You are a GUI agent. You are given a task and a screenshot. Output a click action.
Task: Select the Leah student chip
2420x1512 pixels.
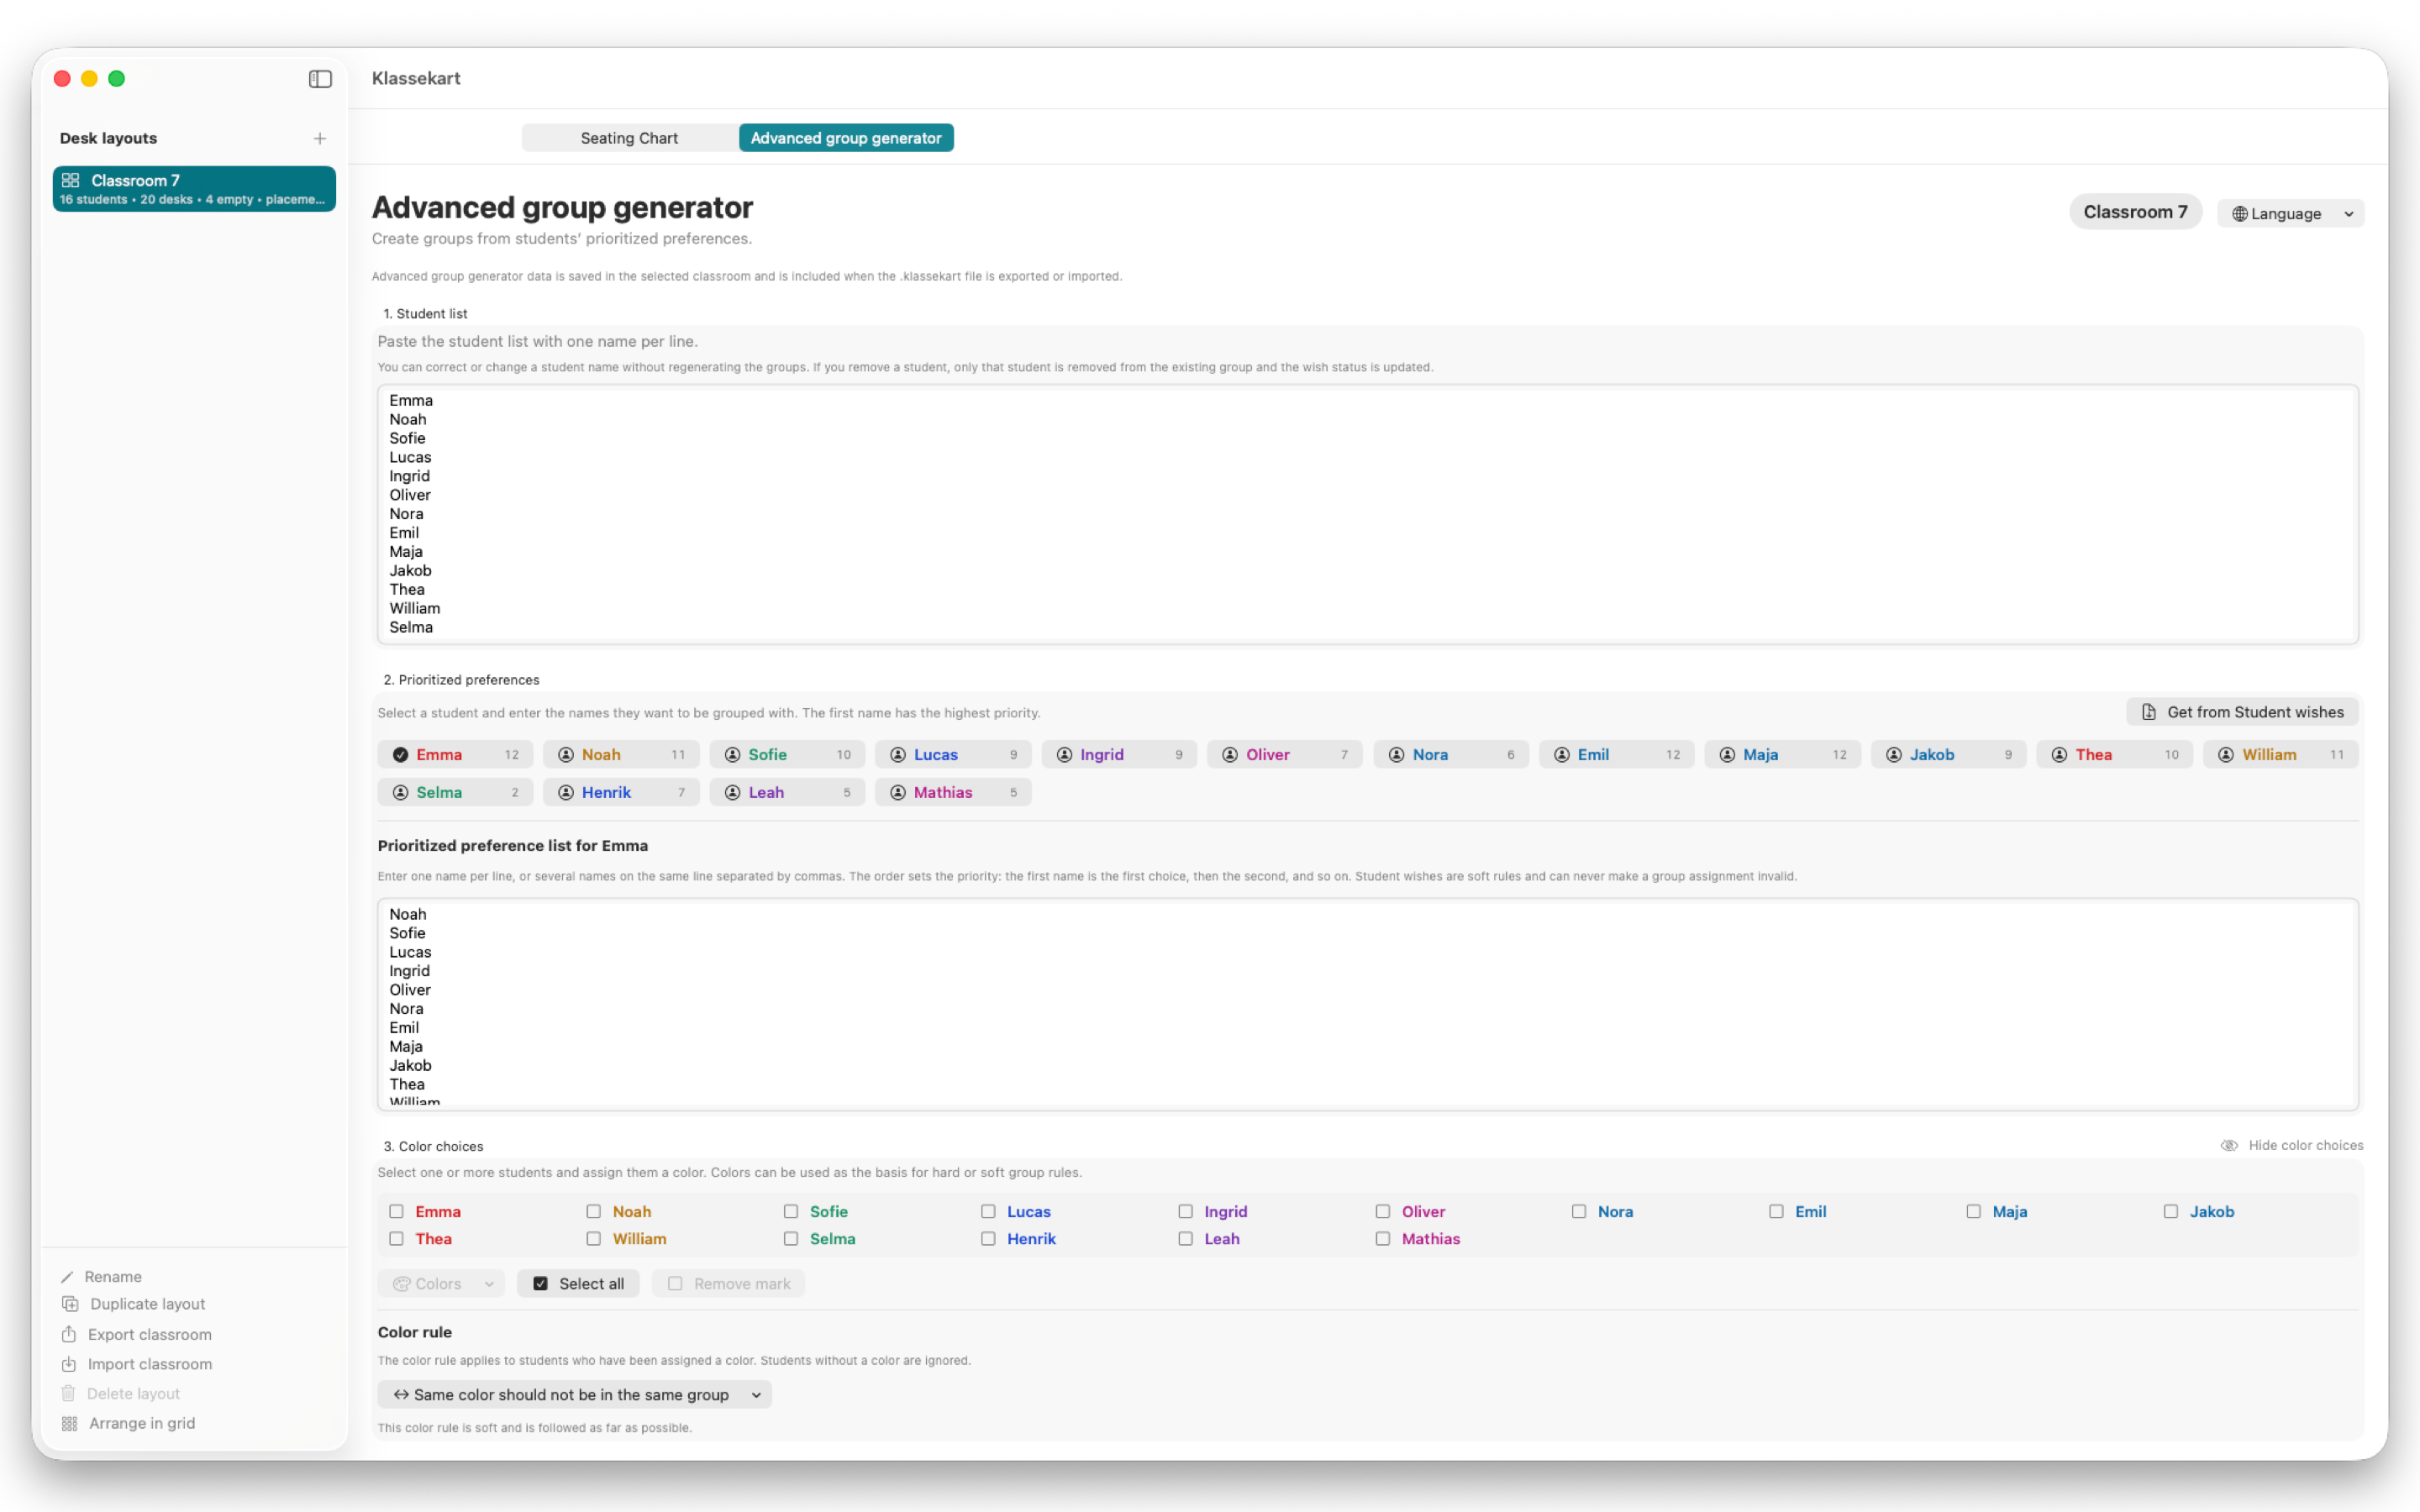pos(787,793)
